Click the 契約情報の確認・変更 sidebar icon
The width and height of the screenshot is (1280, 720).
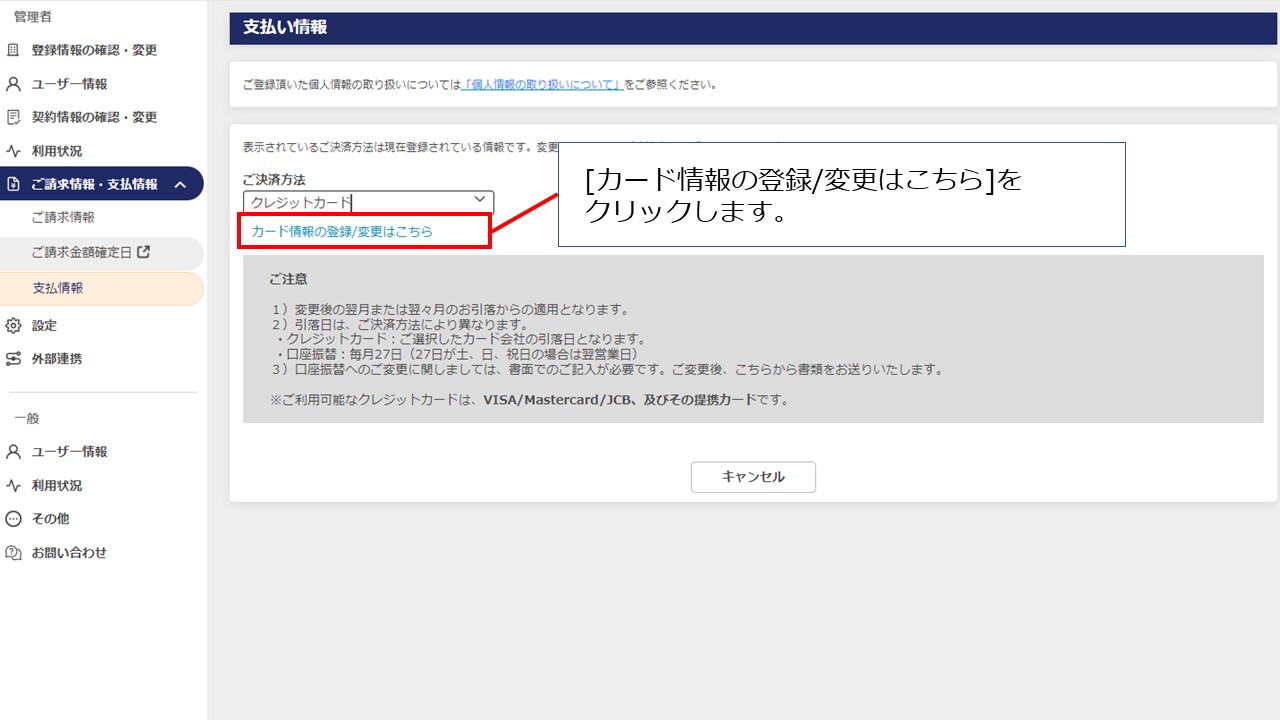pyautogui.click(x=16, y=117)
